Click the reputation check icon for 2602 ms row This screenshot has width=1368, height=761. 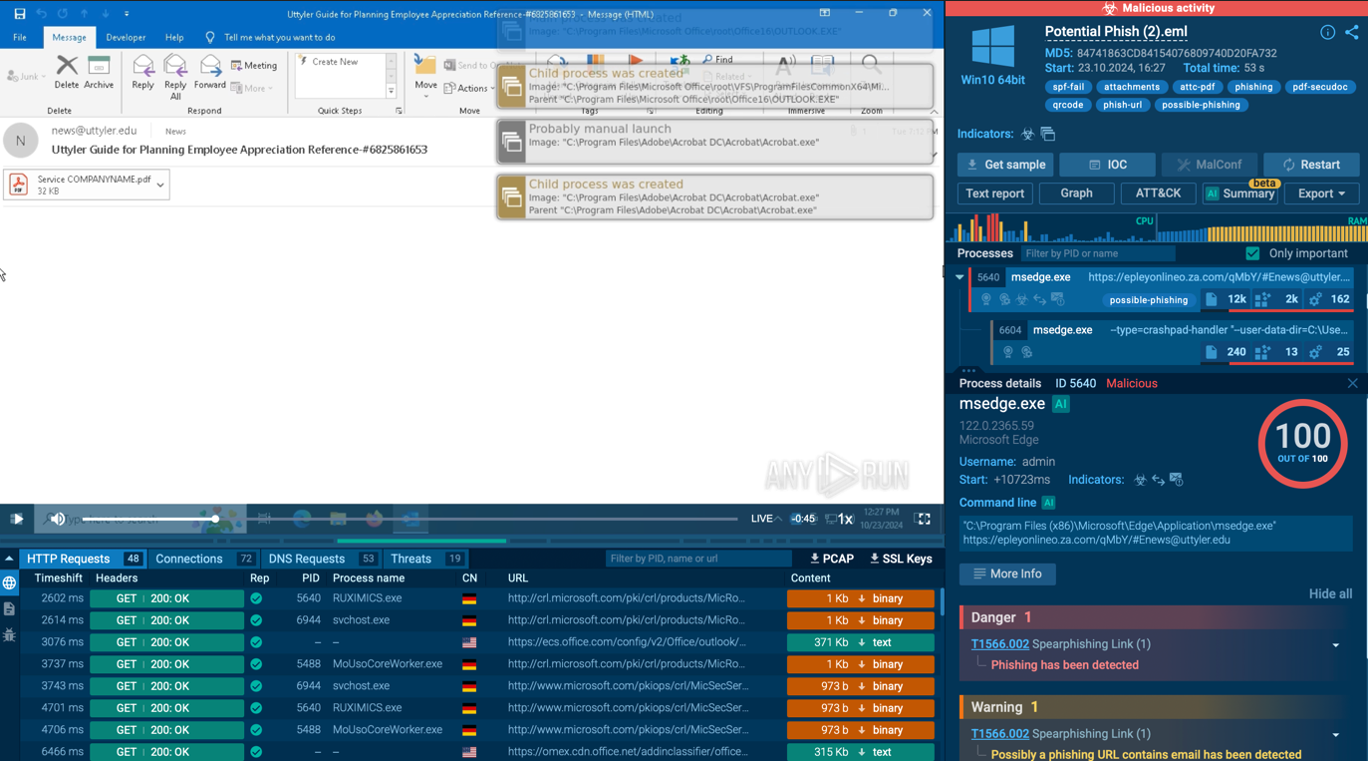click(x=256, y=598)
